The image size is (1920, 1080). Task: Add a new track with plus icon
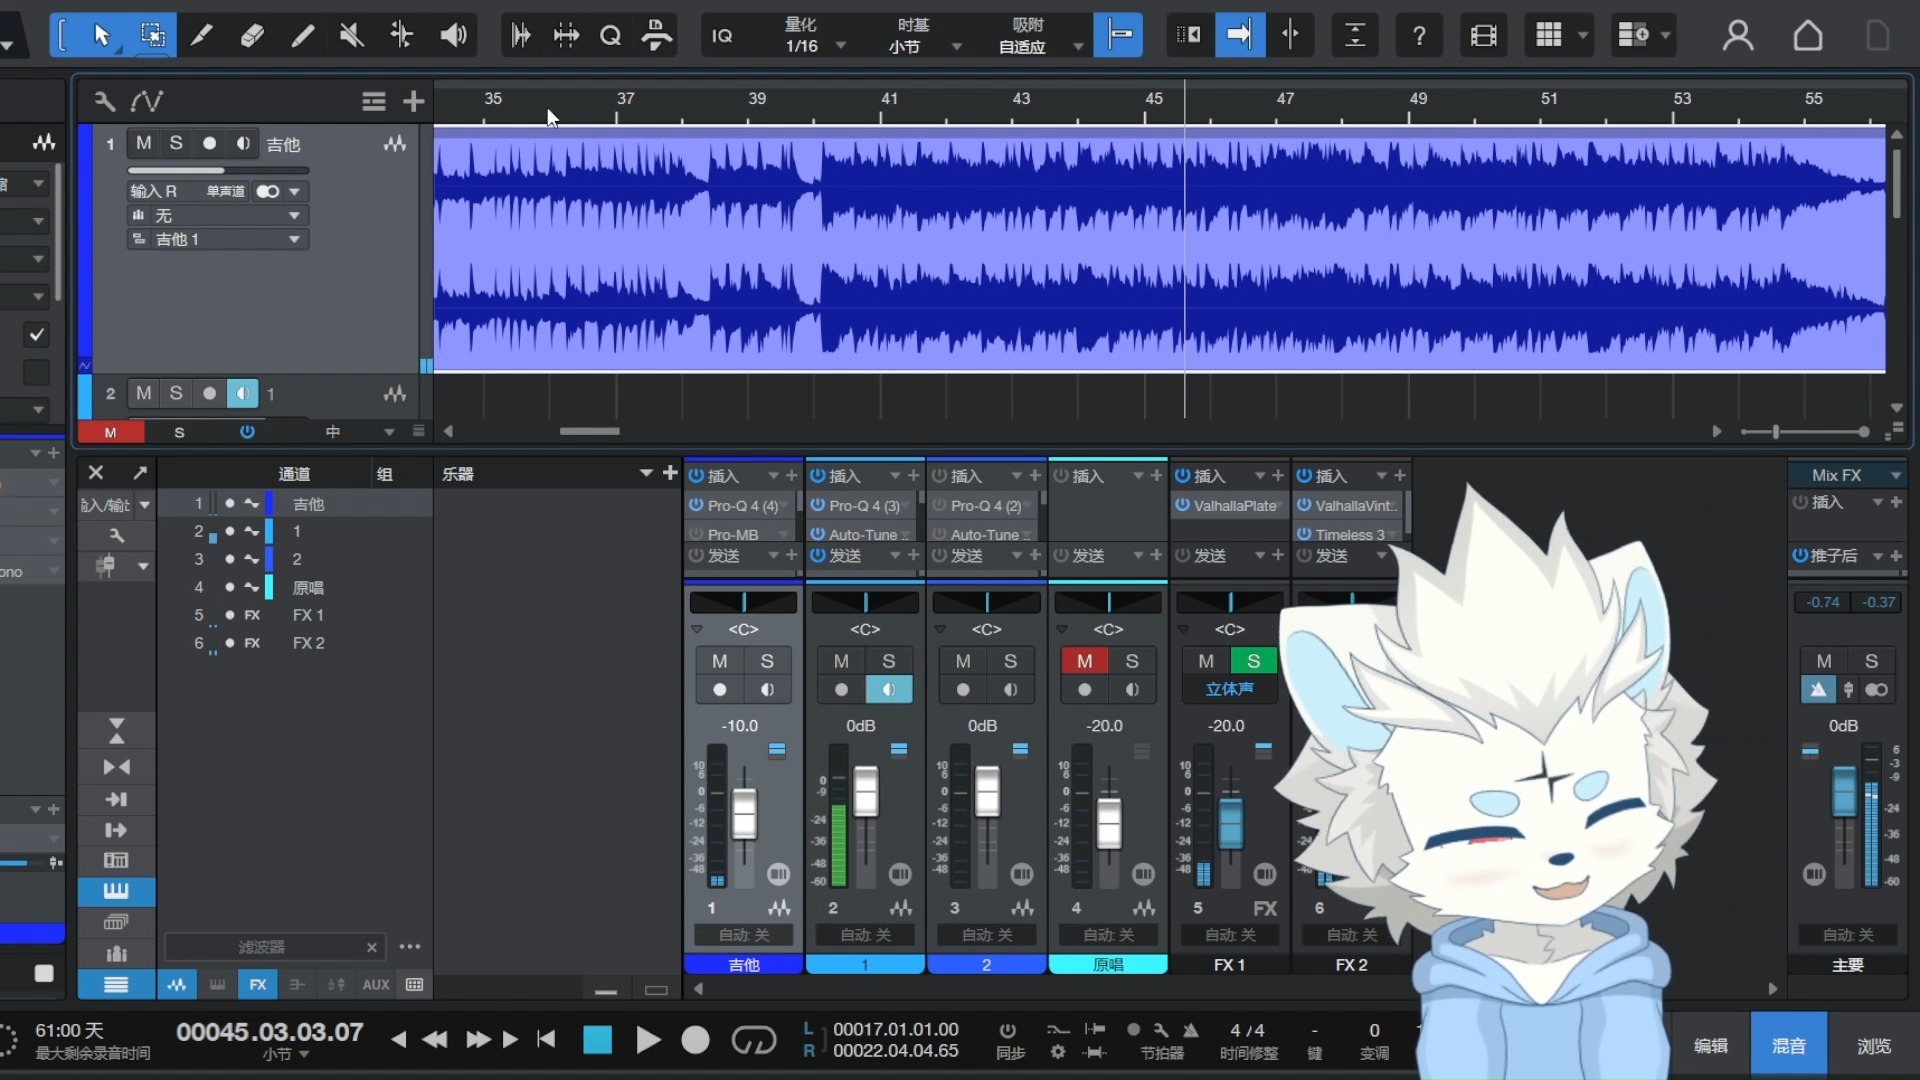pos(413,101)
